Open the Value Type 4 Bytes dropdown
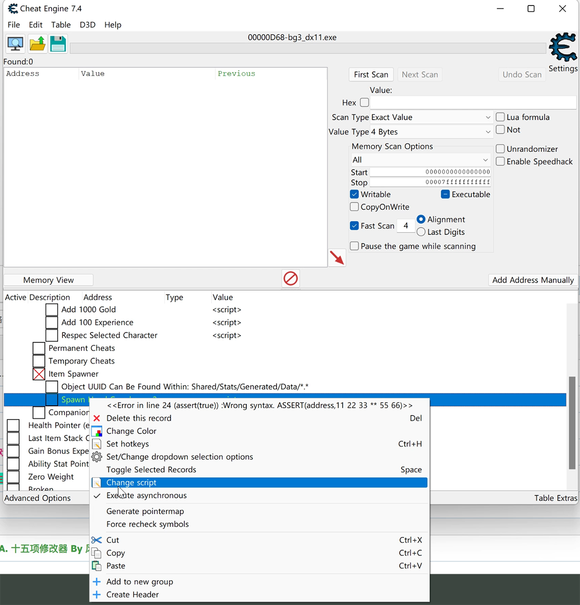This screenshot has height=605, width=580. click(431, 132)
